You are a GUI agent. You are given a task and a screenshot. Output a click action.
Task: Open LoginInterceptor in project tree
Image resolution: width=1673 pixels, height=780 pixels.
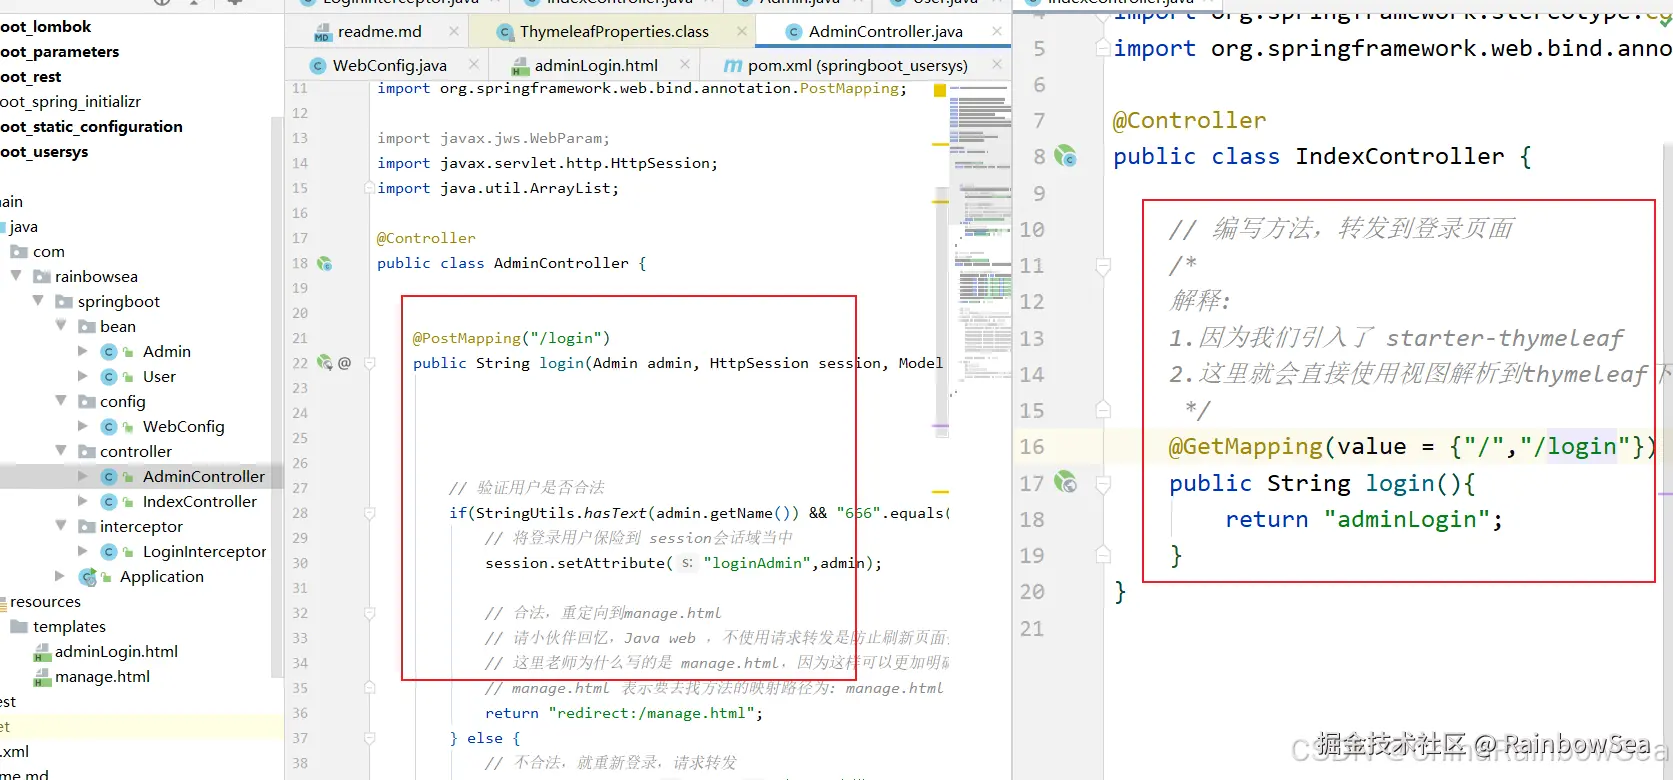coord(204,551)
